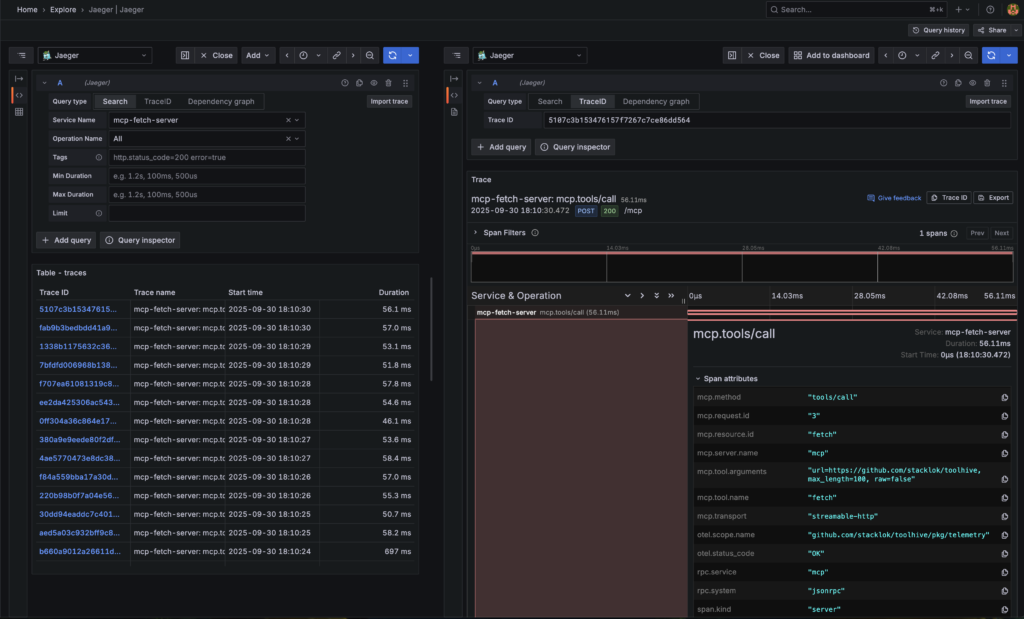Viewport: 1024px width, 619px height.
Task: Disable query A with the eye icon, left panel
Action: (x=373, y=82)
